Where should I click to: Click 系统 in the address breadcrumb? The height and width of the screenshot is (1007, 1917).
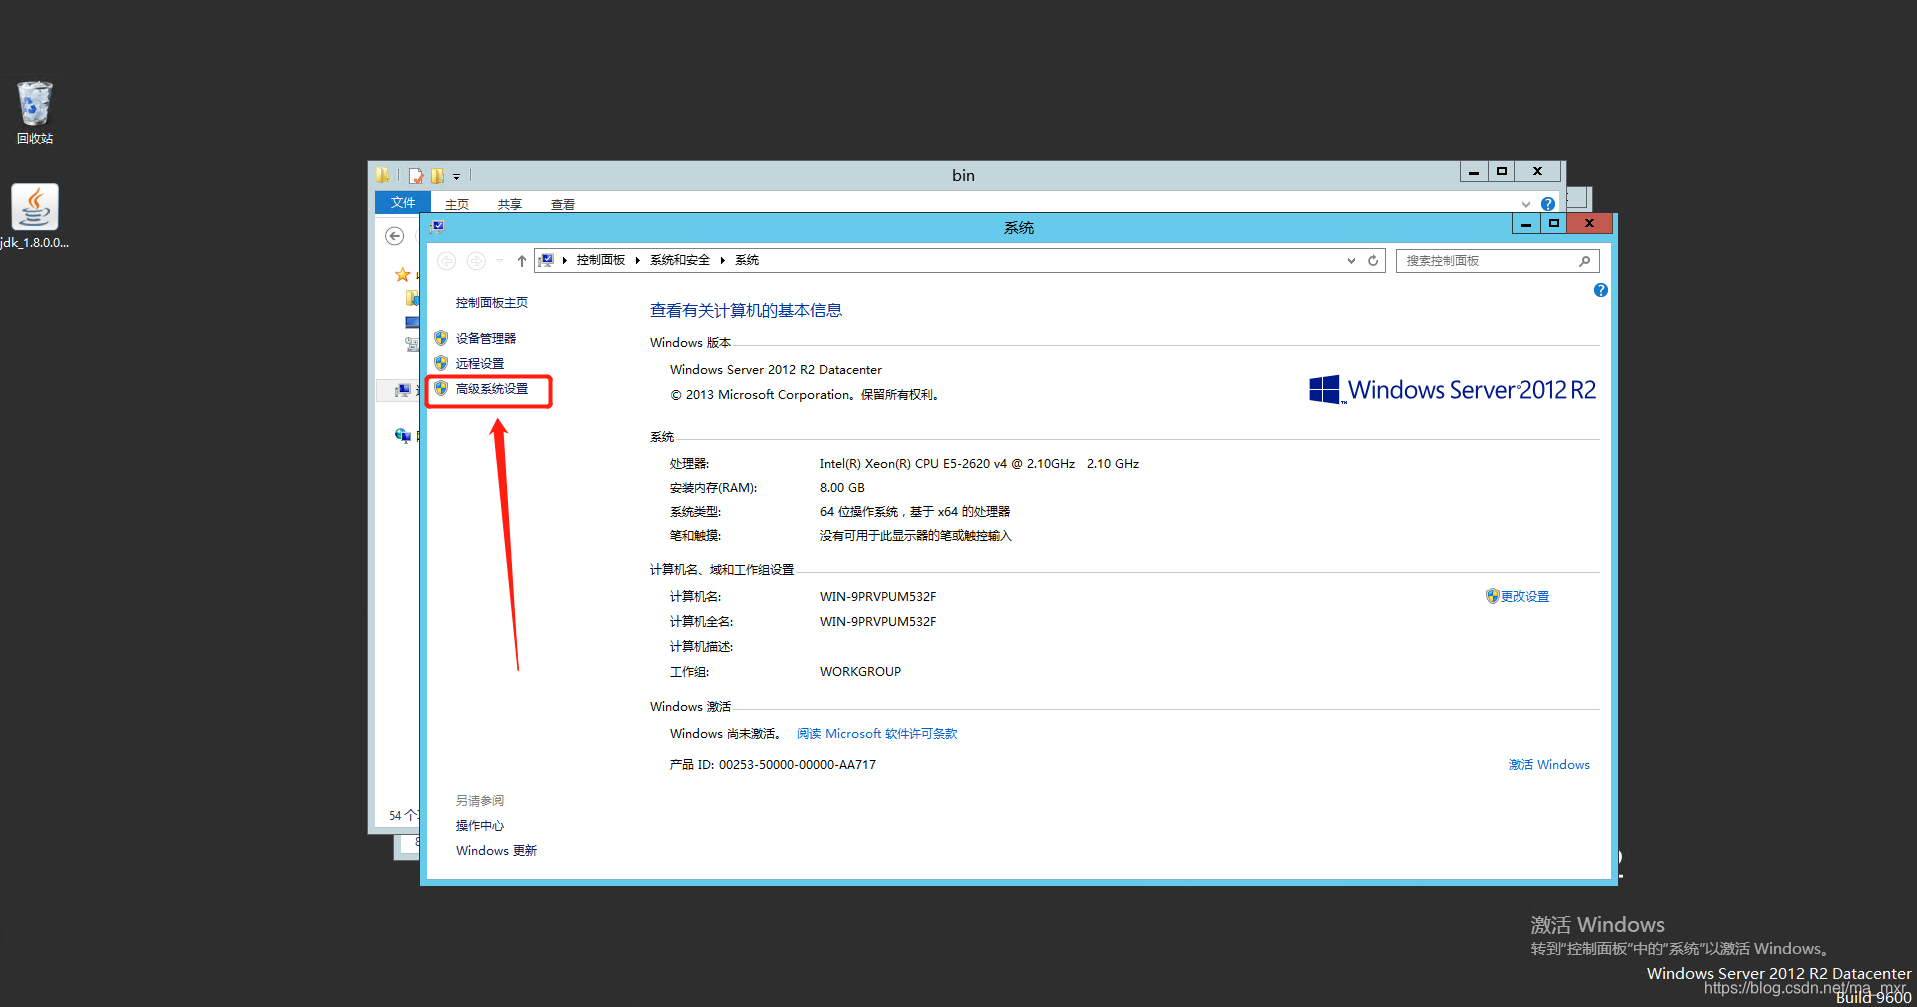click(747, 260)
